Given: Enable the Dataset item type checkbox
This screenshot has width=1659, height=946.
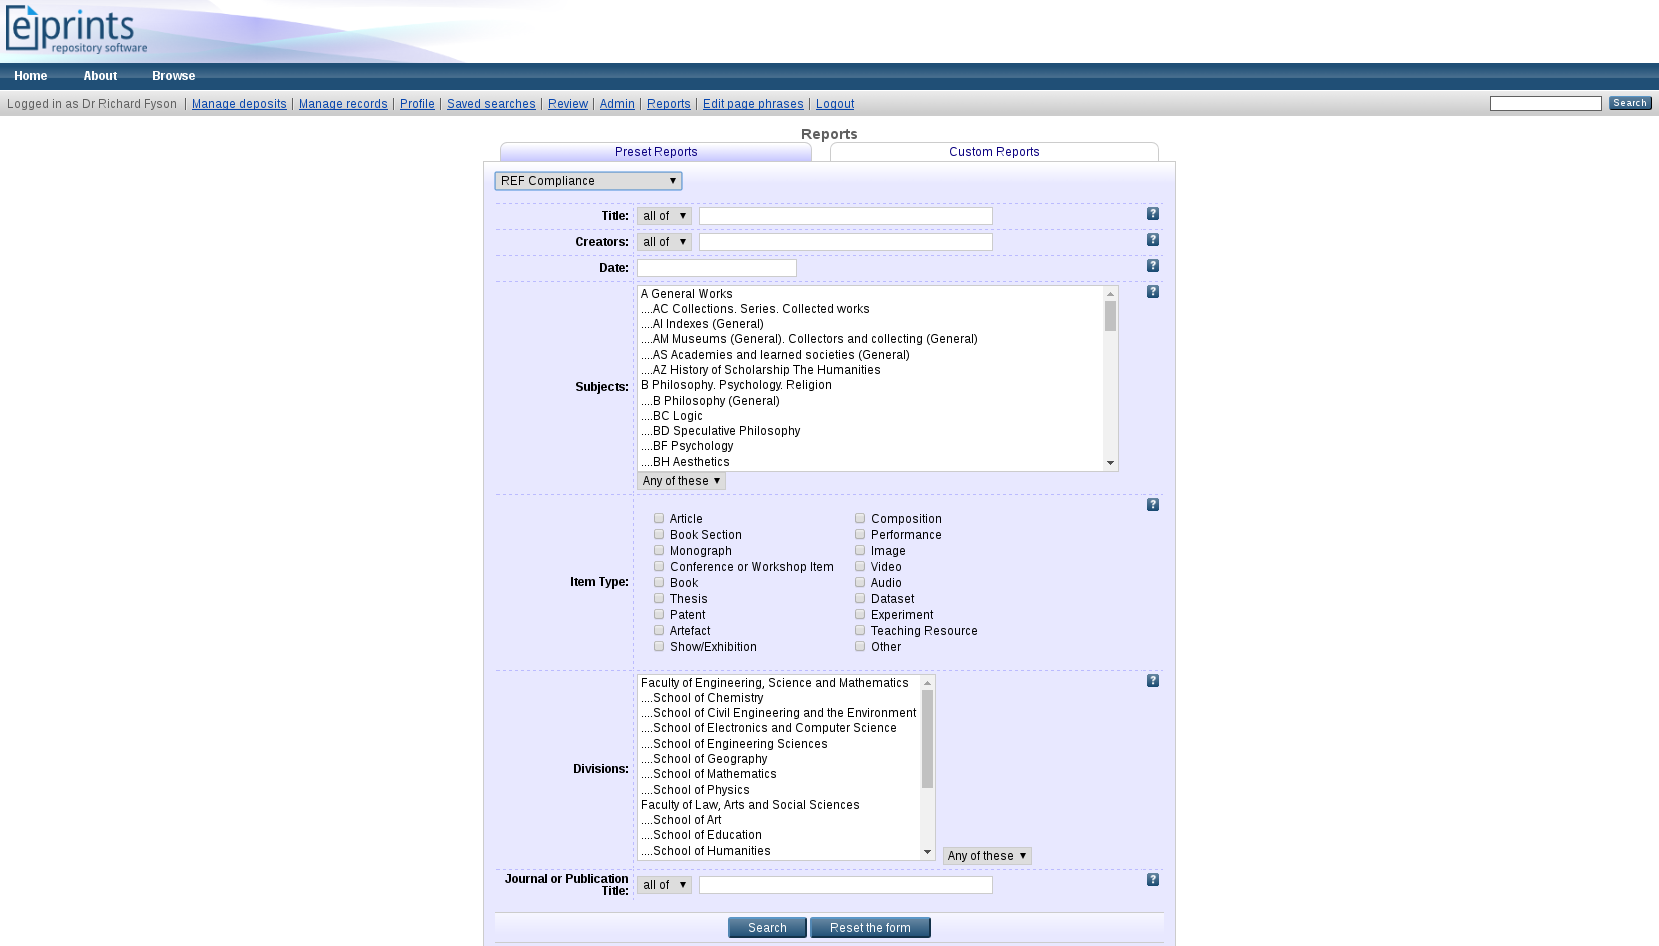Looking at the screenshot, I should (x=860, y=598).
